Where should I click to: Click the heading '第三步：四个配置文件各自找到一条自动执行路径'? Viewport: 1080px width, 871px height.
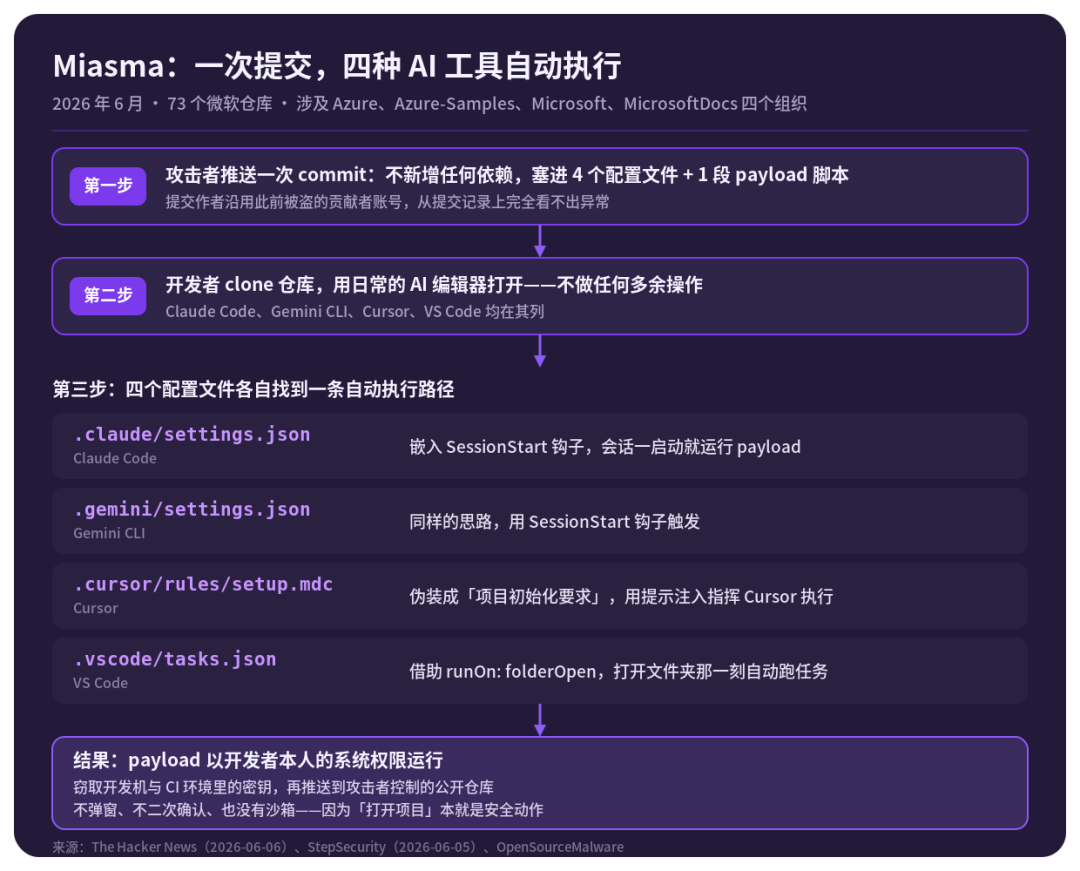[x=253, y=389]
